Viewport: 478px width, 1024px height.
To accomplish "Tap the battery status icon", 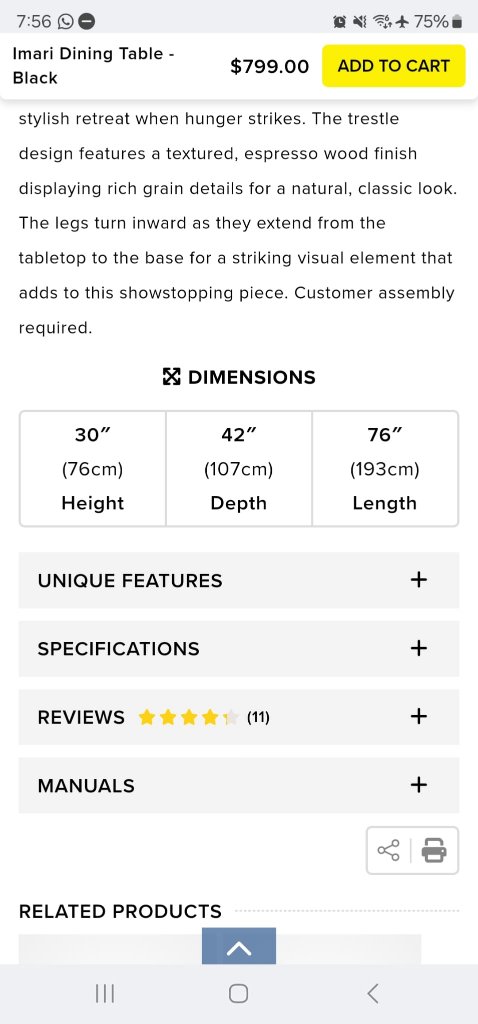I will pos(457,22).
